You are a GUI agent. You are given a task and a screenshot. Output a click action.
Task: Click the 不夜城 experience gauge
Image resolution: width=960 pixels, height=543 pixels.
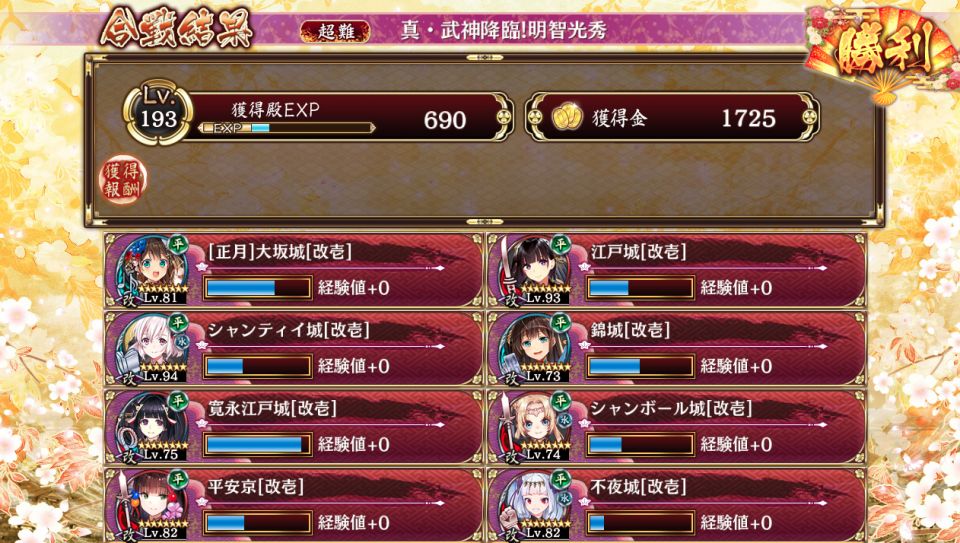point(640,523)
